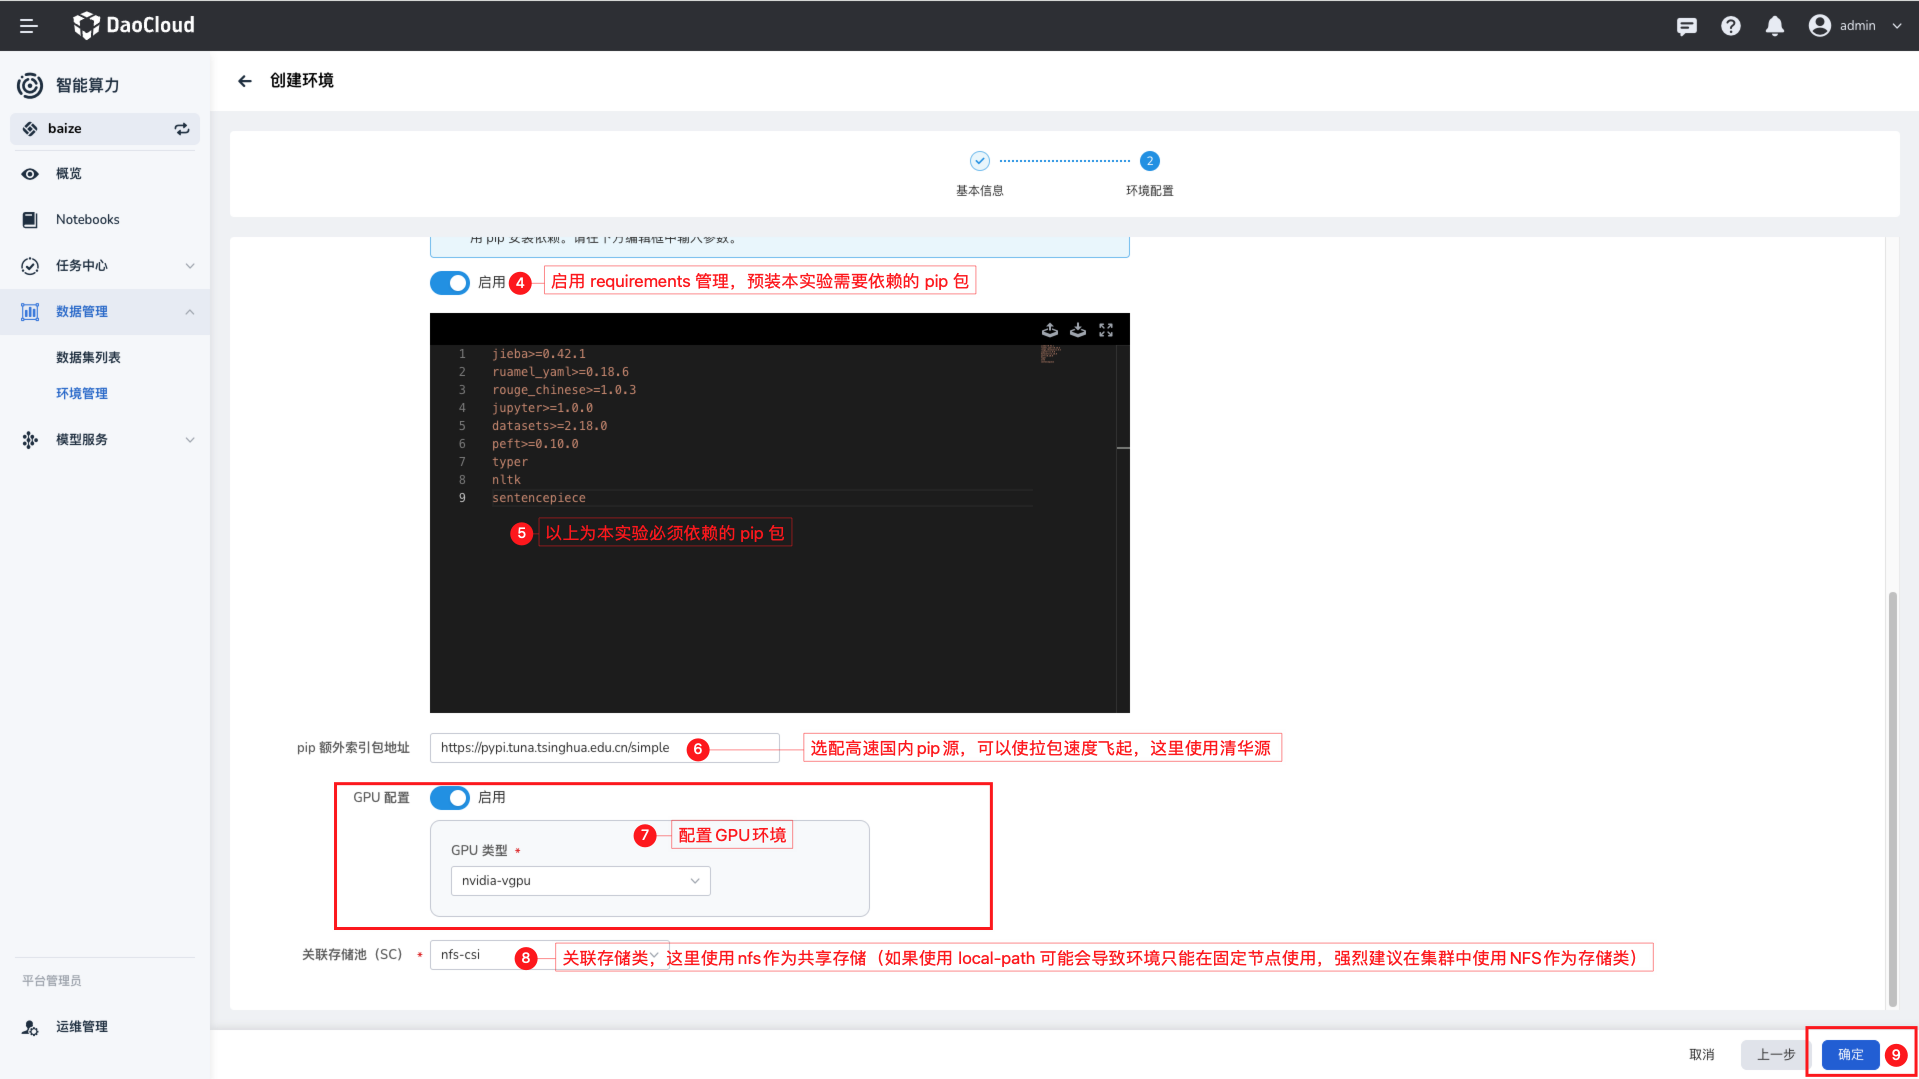1919x1079 pixels.
Task: Click the upload icon in code editor
Action: click(x=1049, y=330)
